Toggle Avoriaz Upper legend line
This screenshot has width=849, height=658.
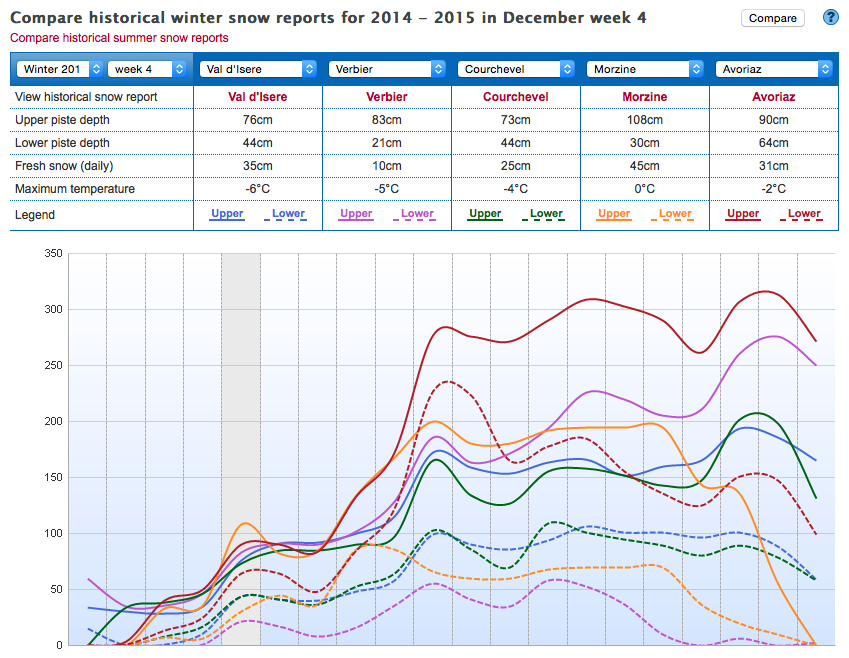(x=743, y=214)
